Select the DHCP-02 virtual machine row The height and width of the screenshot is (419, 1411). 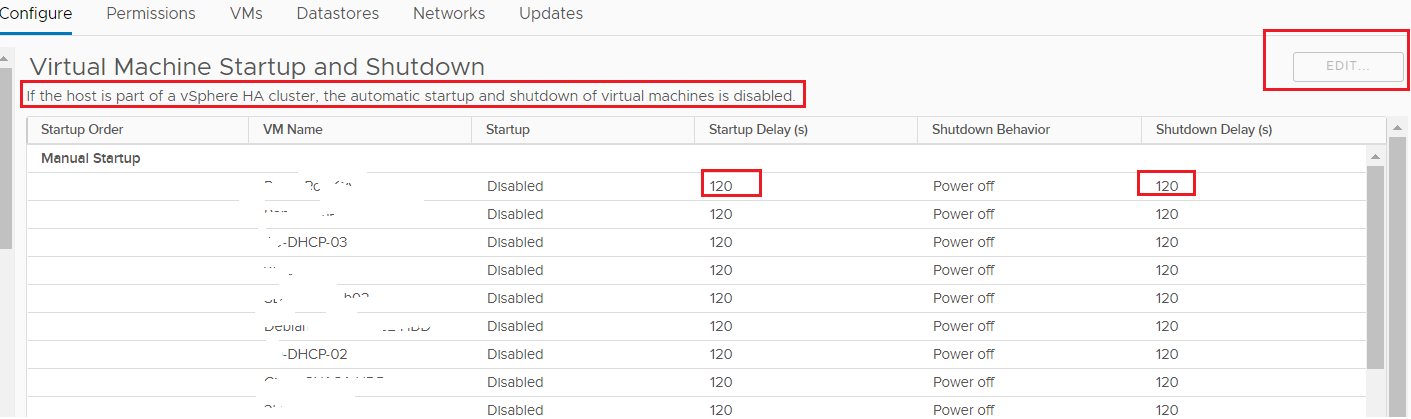point(697,354)
